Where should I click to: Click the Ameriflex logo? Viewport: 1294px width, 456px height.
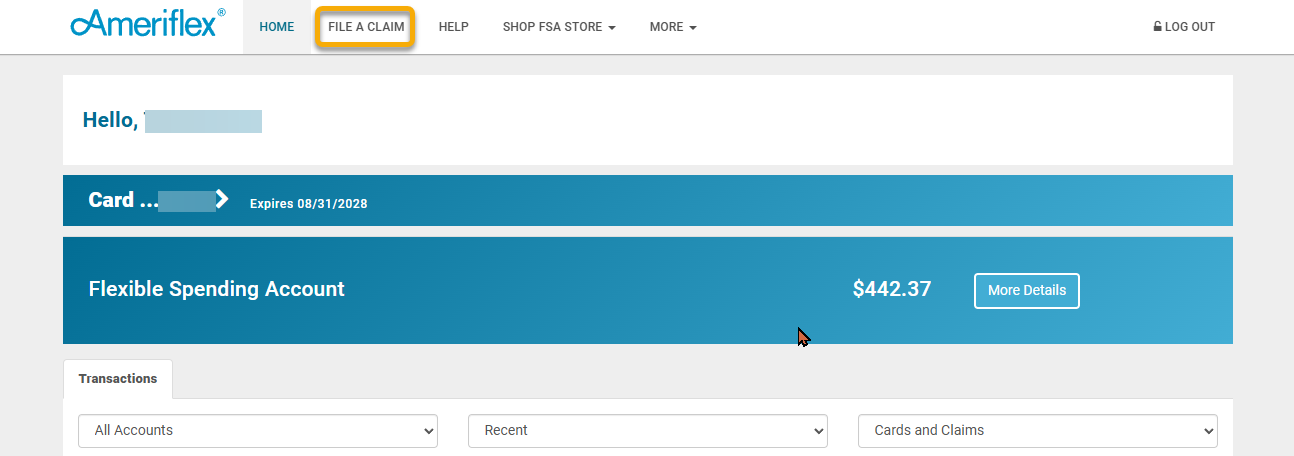click(x=148, y=23)
